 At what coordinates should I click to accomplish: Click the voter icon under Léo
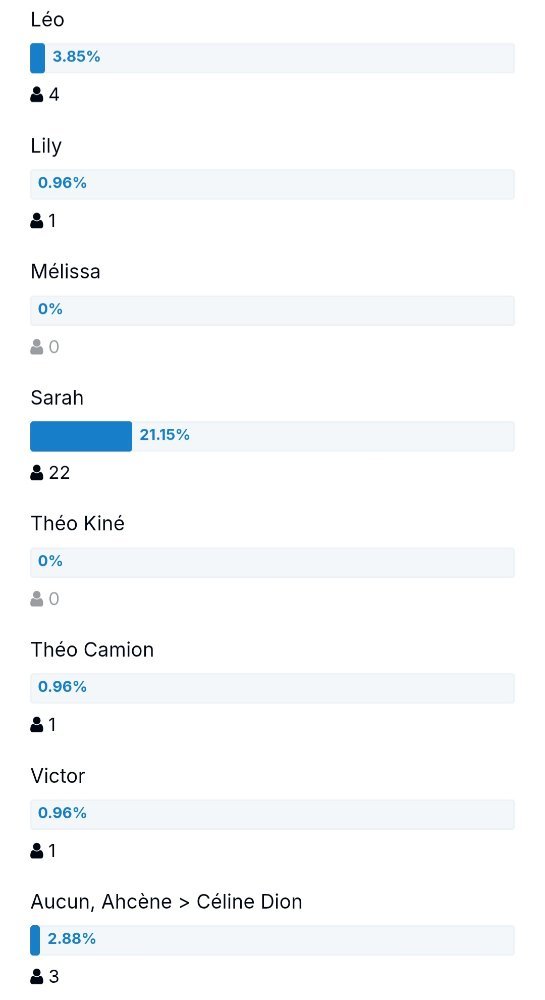click(37, 94)
